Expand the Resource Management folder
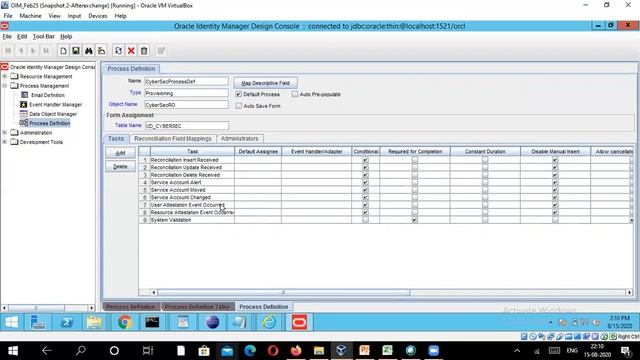Image resolution: width=640 pixels, height=360 pixels. 4,76
